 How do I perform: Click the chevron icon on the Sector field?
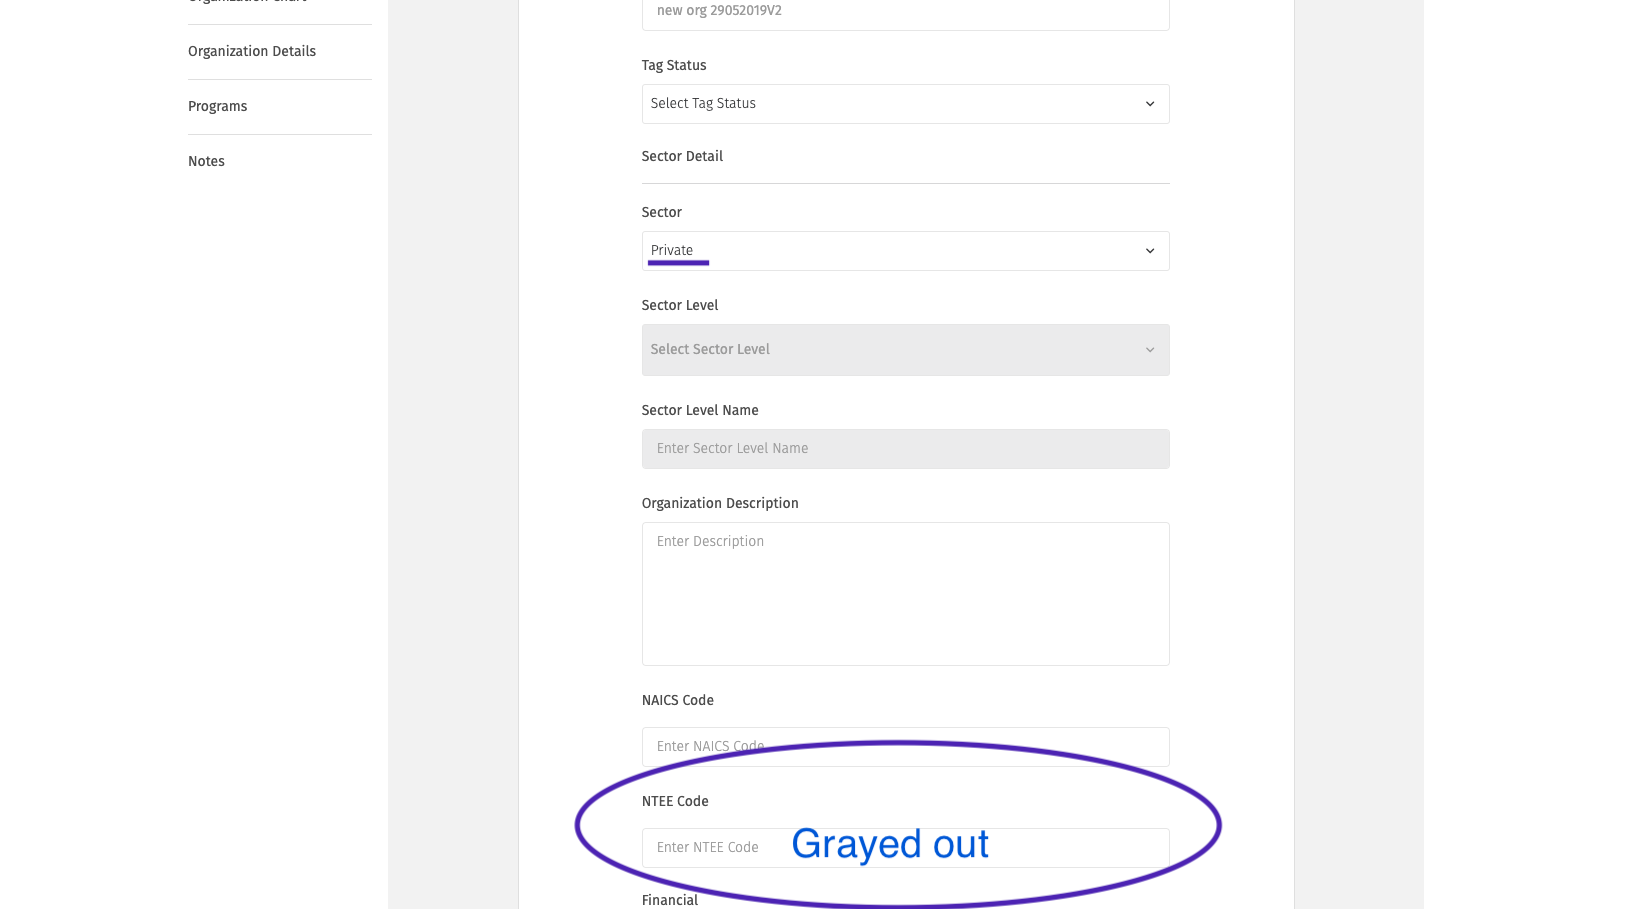1148,250
